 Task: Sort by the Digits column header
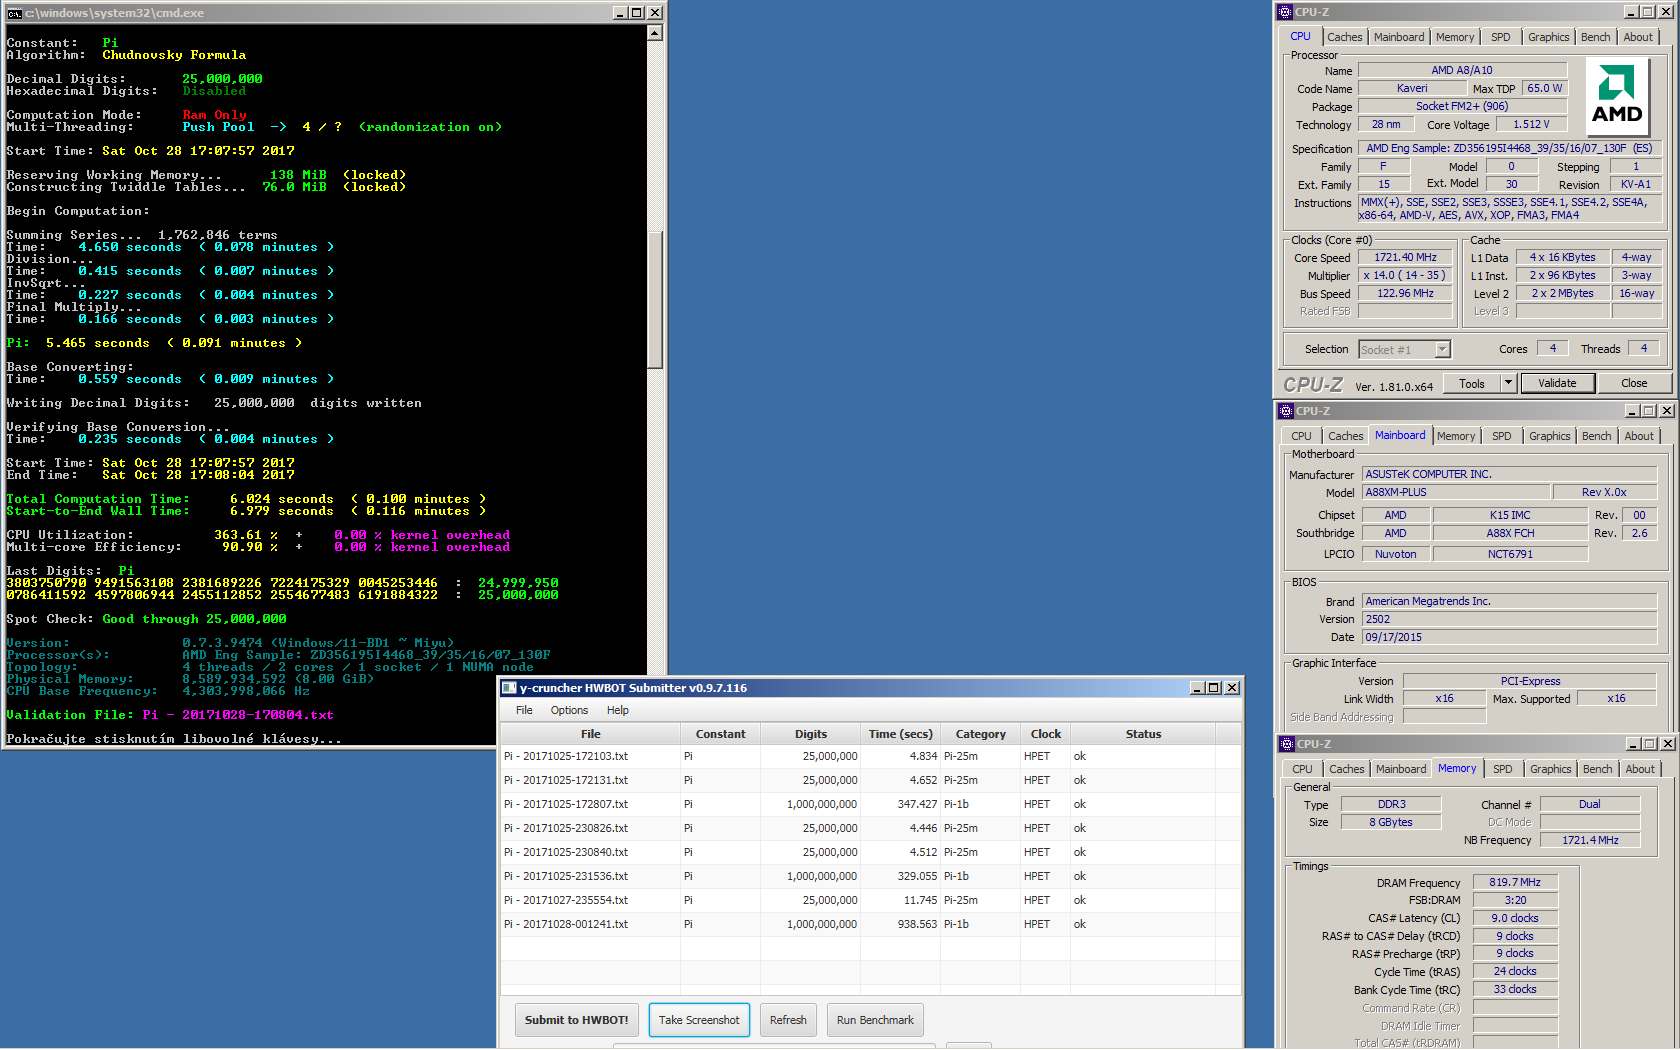click(811, 734)
